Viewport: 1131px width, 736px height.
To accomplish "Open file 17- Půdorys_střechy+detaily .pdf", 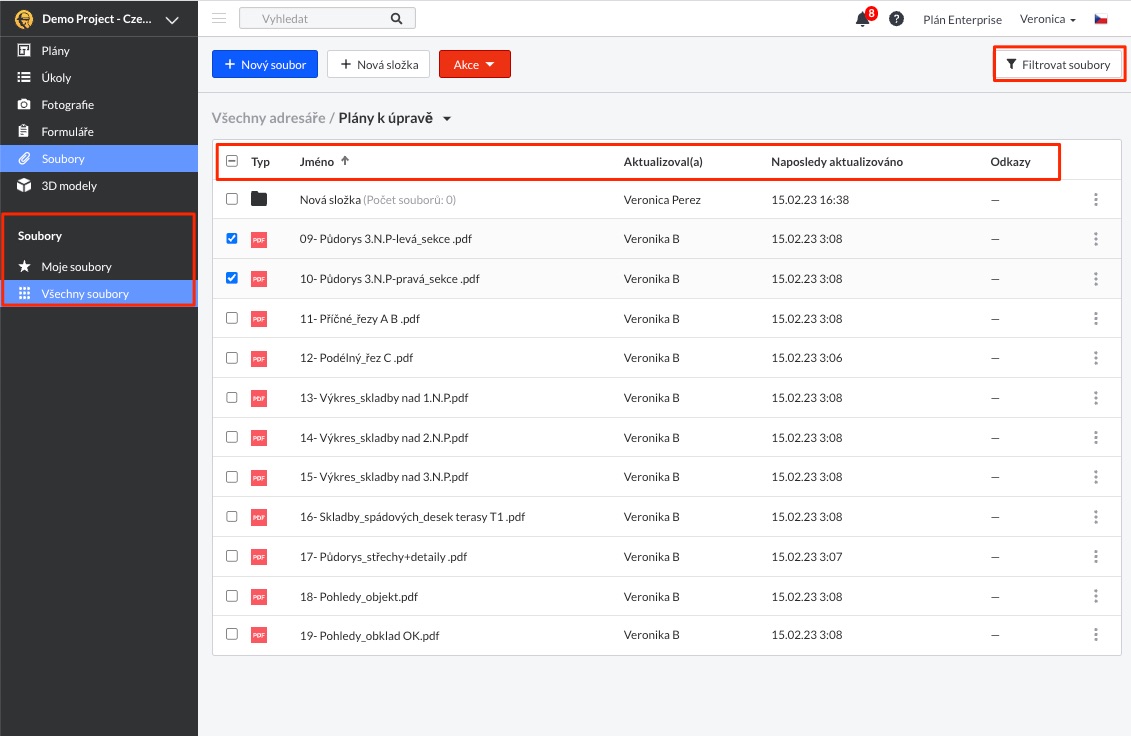I will click(383, 556).
